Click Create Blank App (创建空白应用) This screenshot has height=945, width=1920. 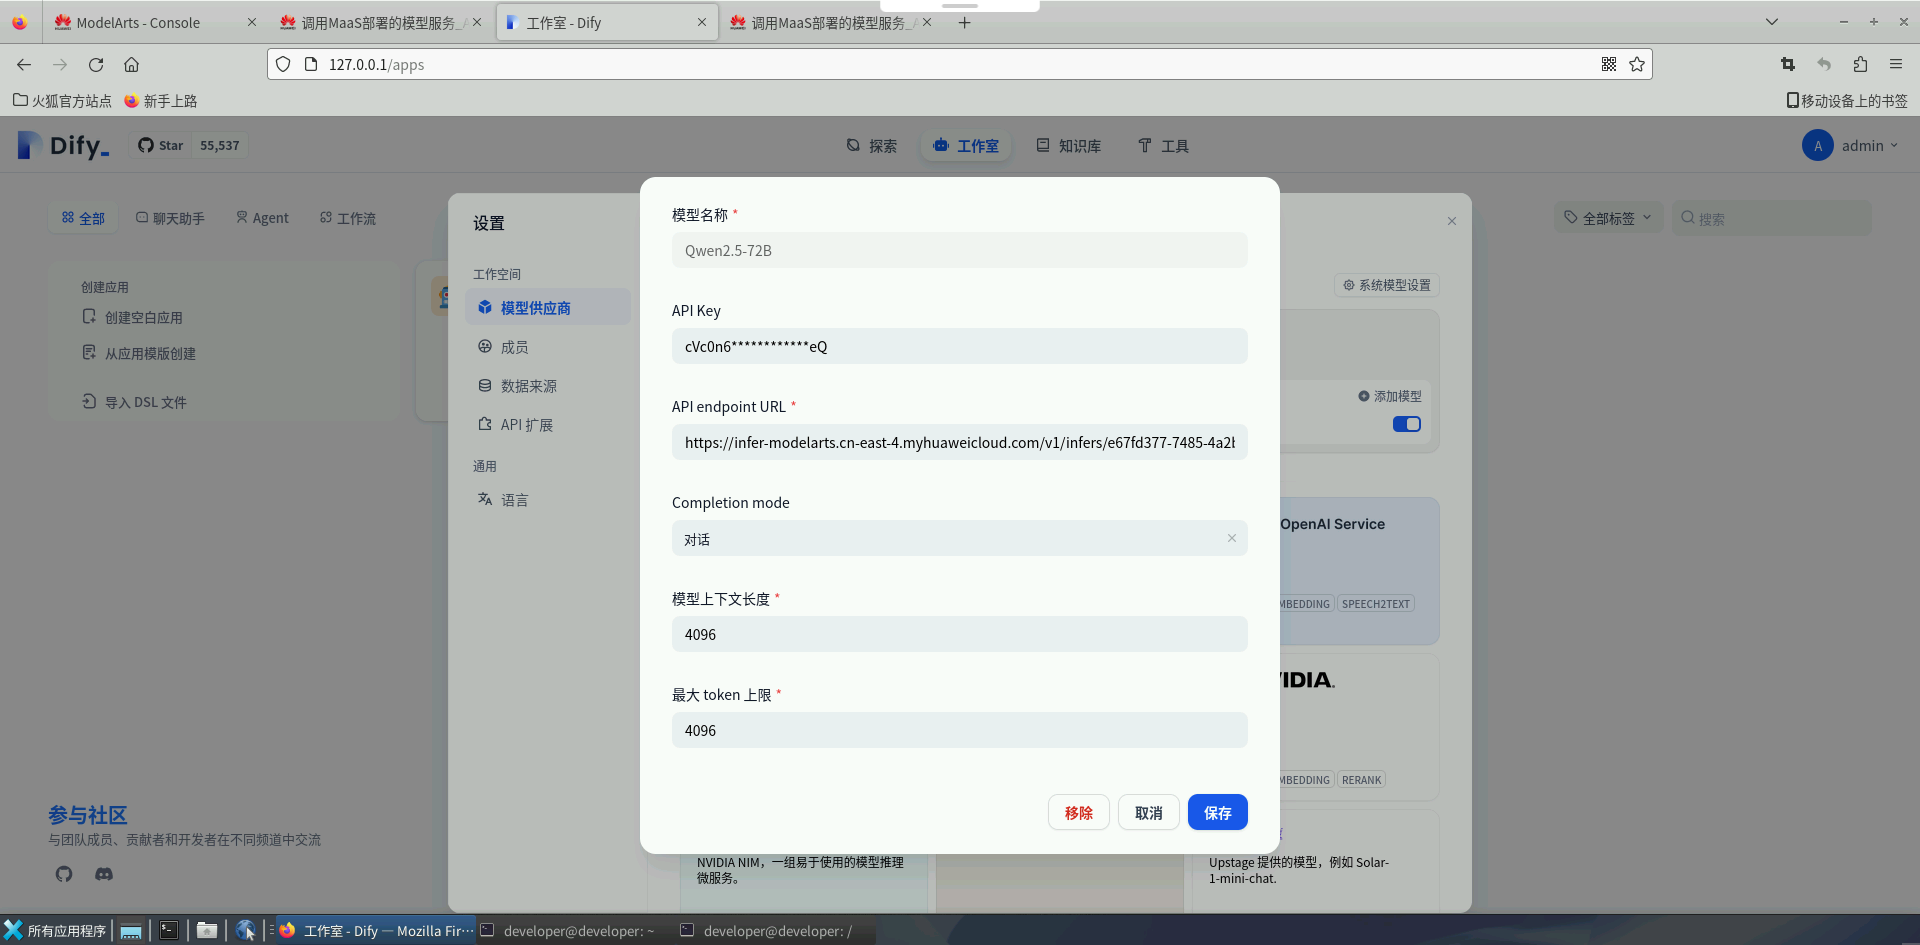(x=132, y=317)
